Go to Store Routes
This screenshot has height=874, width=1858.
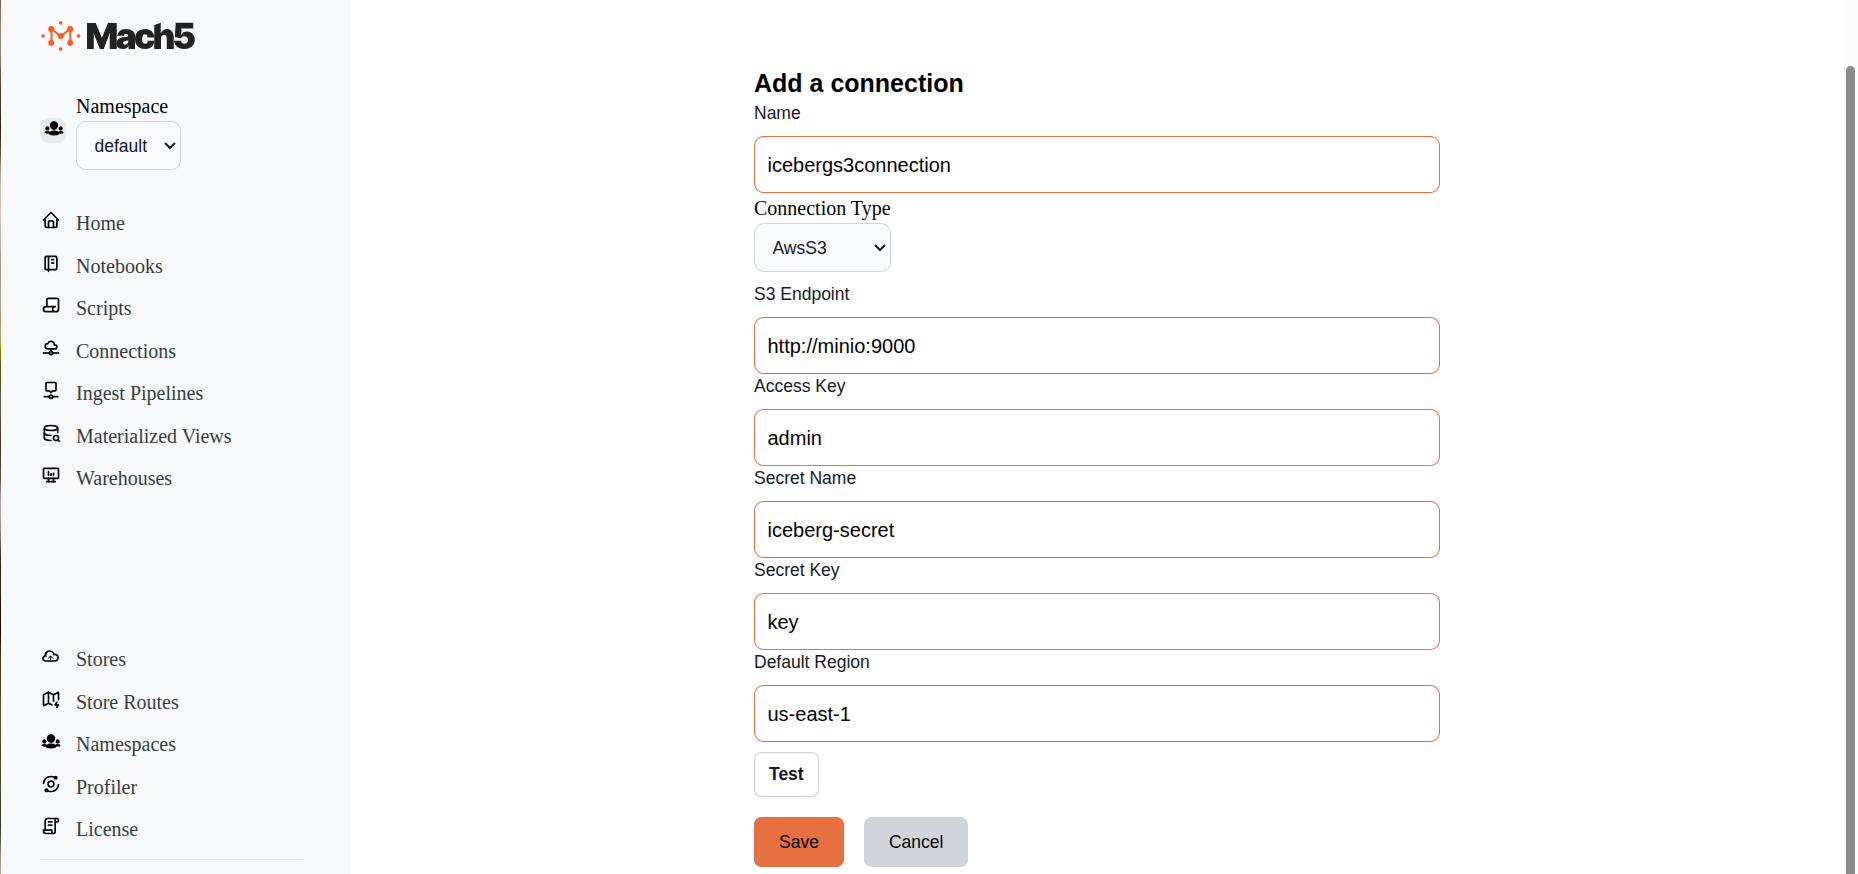pyautogui.click(x=127, y=702)
